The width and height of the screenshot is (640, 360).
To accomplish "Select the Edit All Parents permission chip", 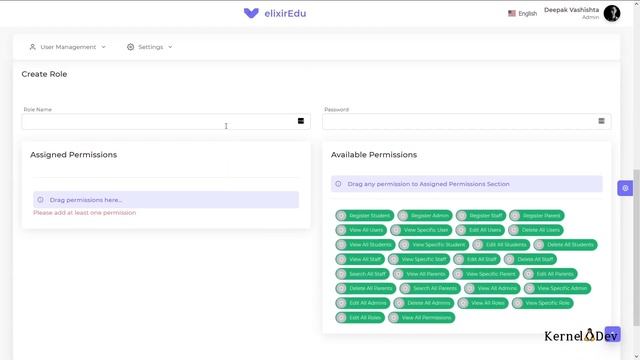I will [550, 274].
